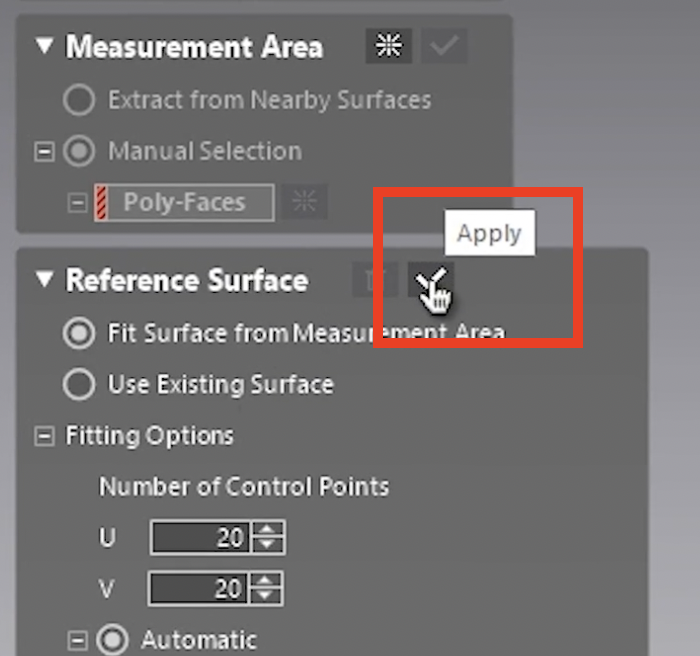700x656 pixels.
Task: Click the Poly-Faces selection field
Action: pos(184,202)
